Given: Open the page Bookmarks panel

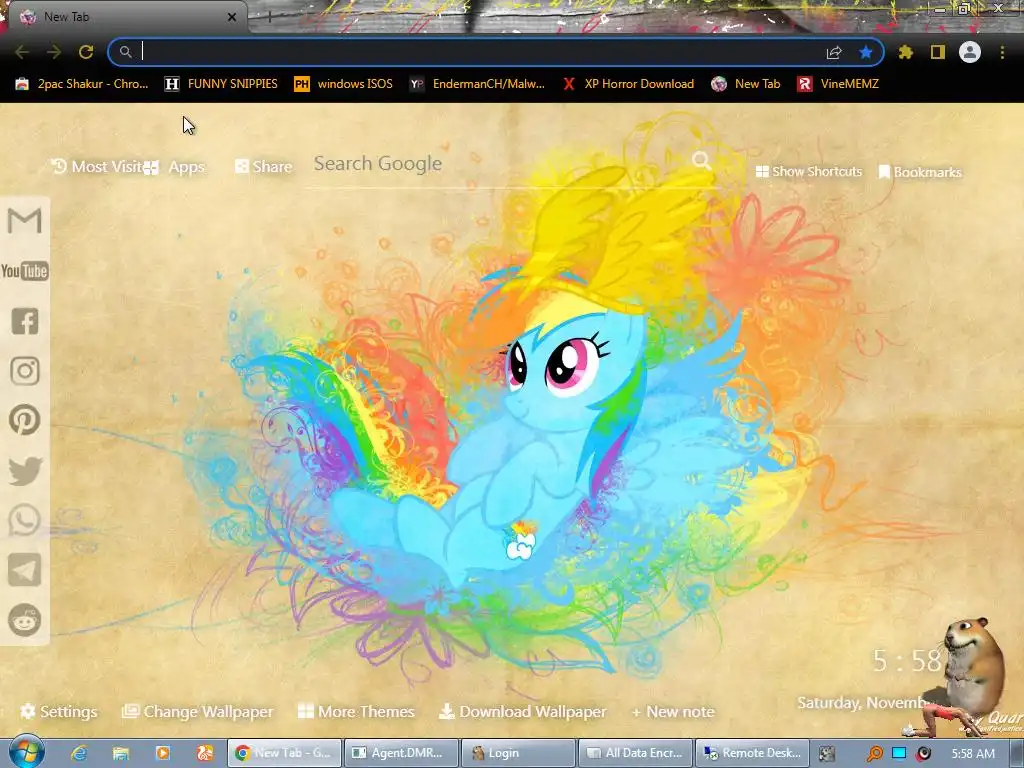Looking at the screenshot, I should 920,172.
